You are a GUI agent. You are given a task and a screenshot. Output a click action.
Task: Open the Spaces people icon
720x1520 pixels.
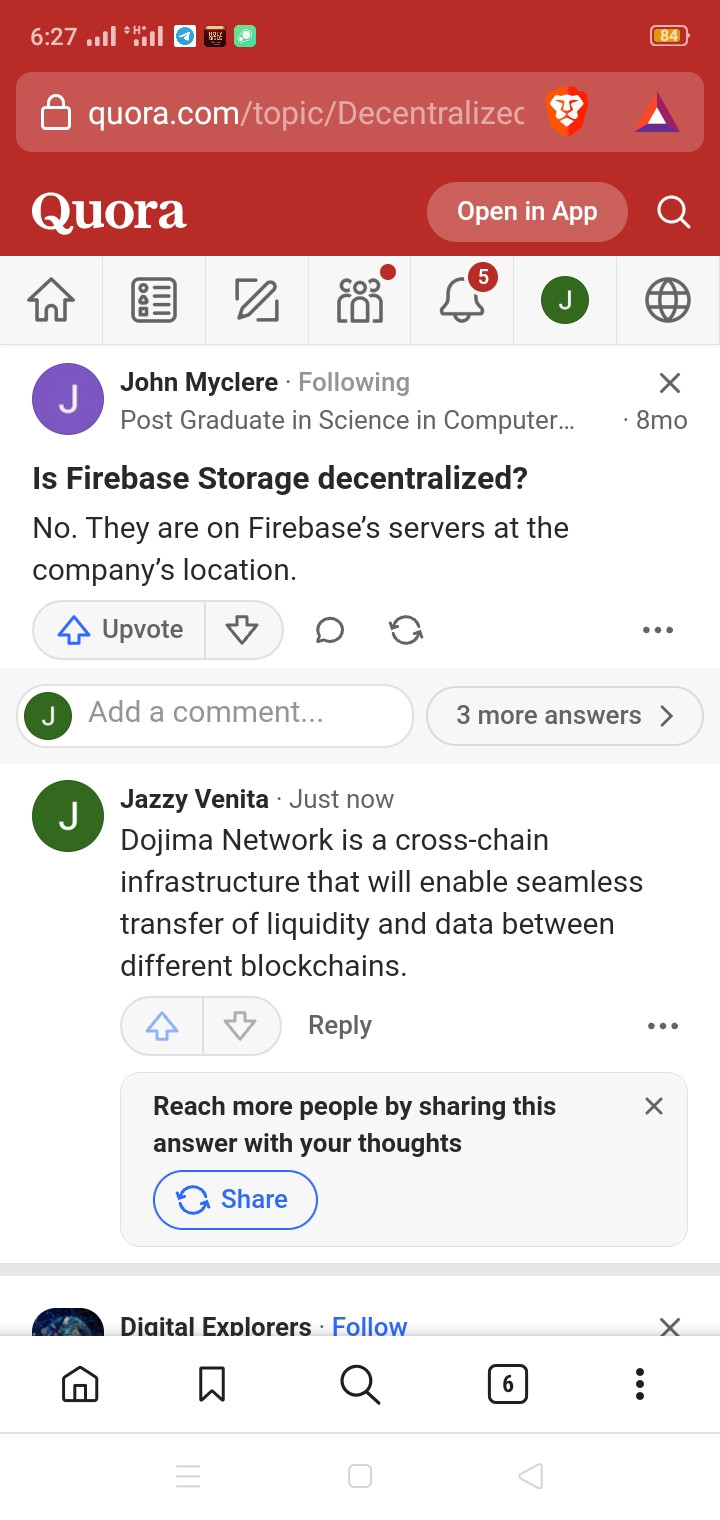(360, 300)
